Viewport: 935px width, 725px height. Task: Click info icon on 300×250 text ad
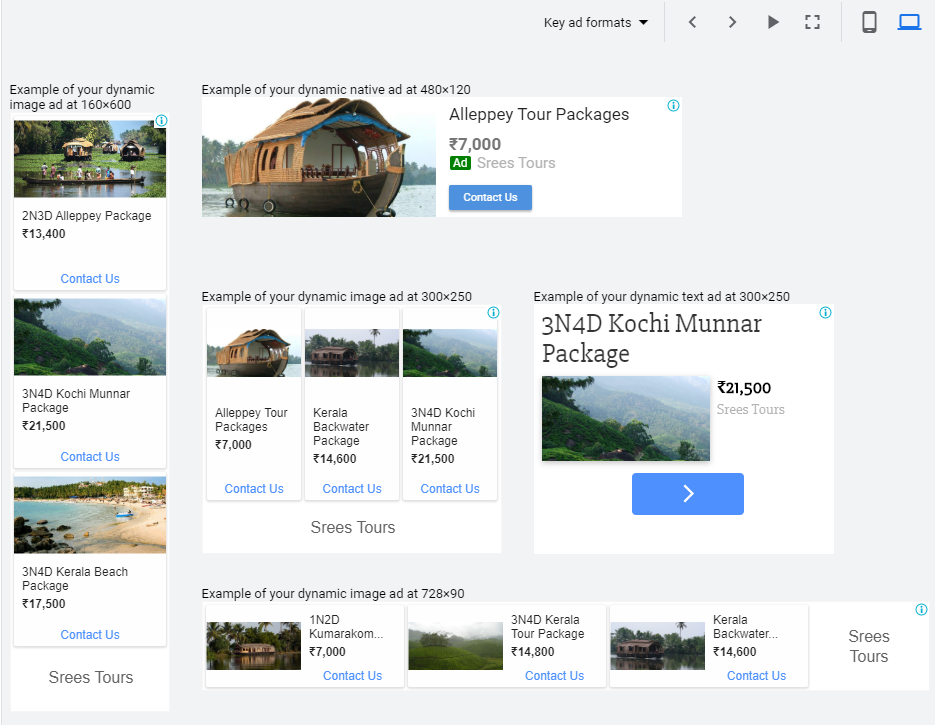coord(825,313)
